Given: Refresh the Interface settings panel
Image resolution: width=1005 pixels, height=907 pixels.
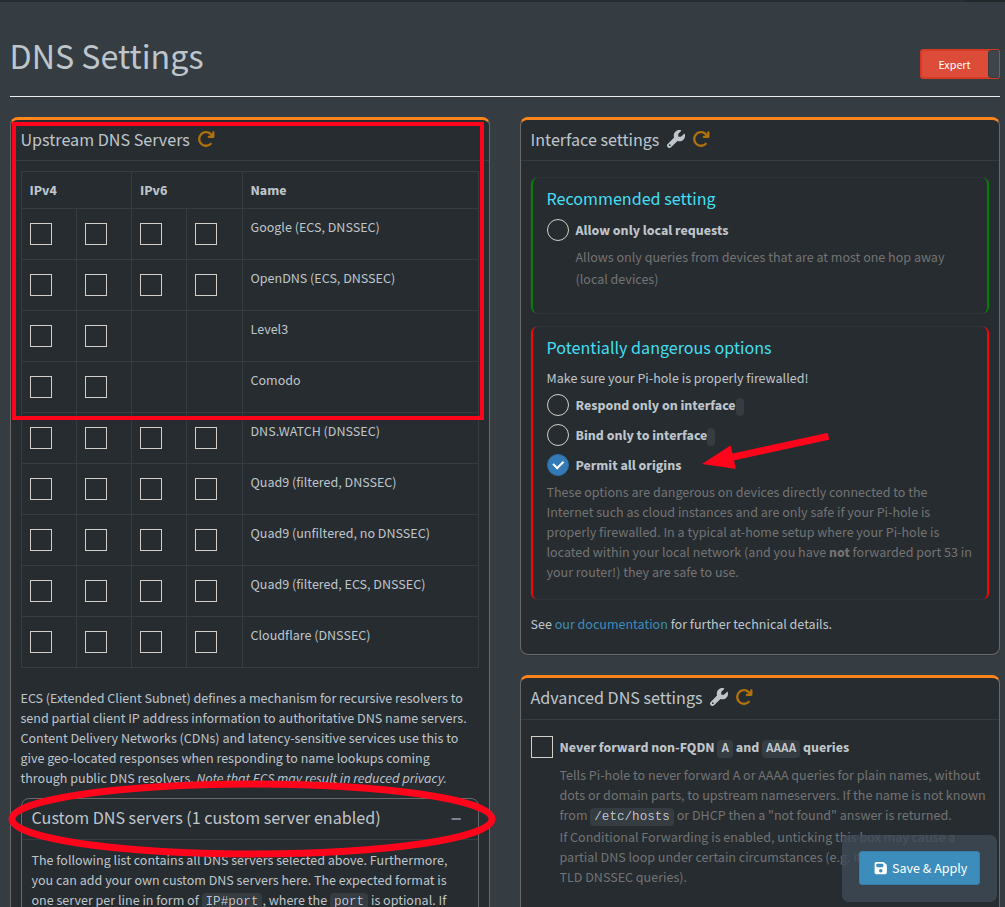Looking at the screenshot, I should [701, 139].
